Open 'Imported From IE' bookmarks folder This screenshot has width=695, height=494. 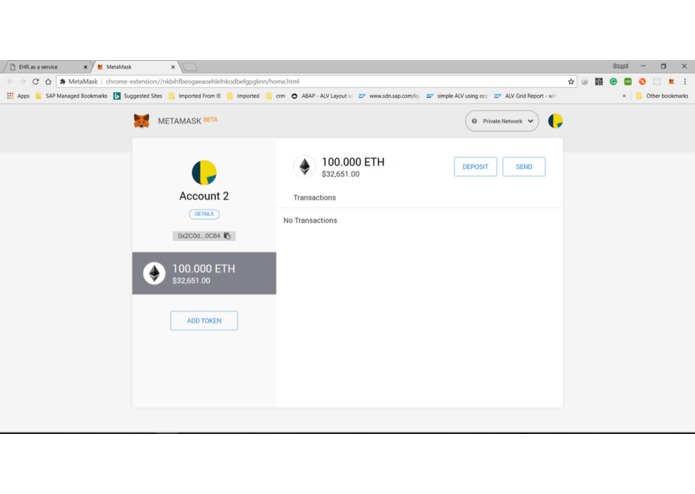[195, 96]
